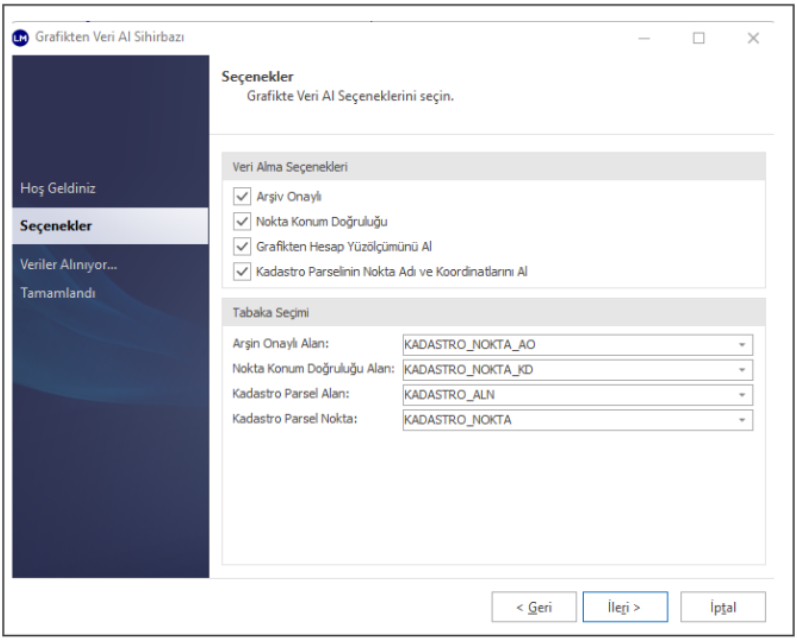This screenshot has width=797, height=640.
Task: Jump to the Tamamlandı step
Action: tap(57, 292)
